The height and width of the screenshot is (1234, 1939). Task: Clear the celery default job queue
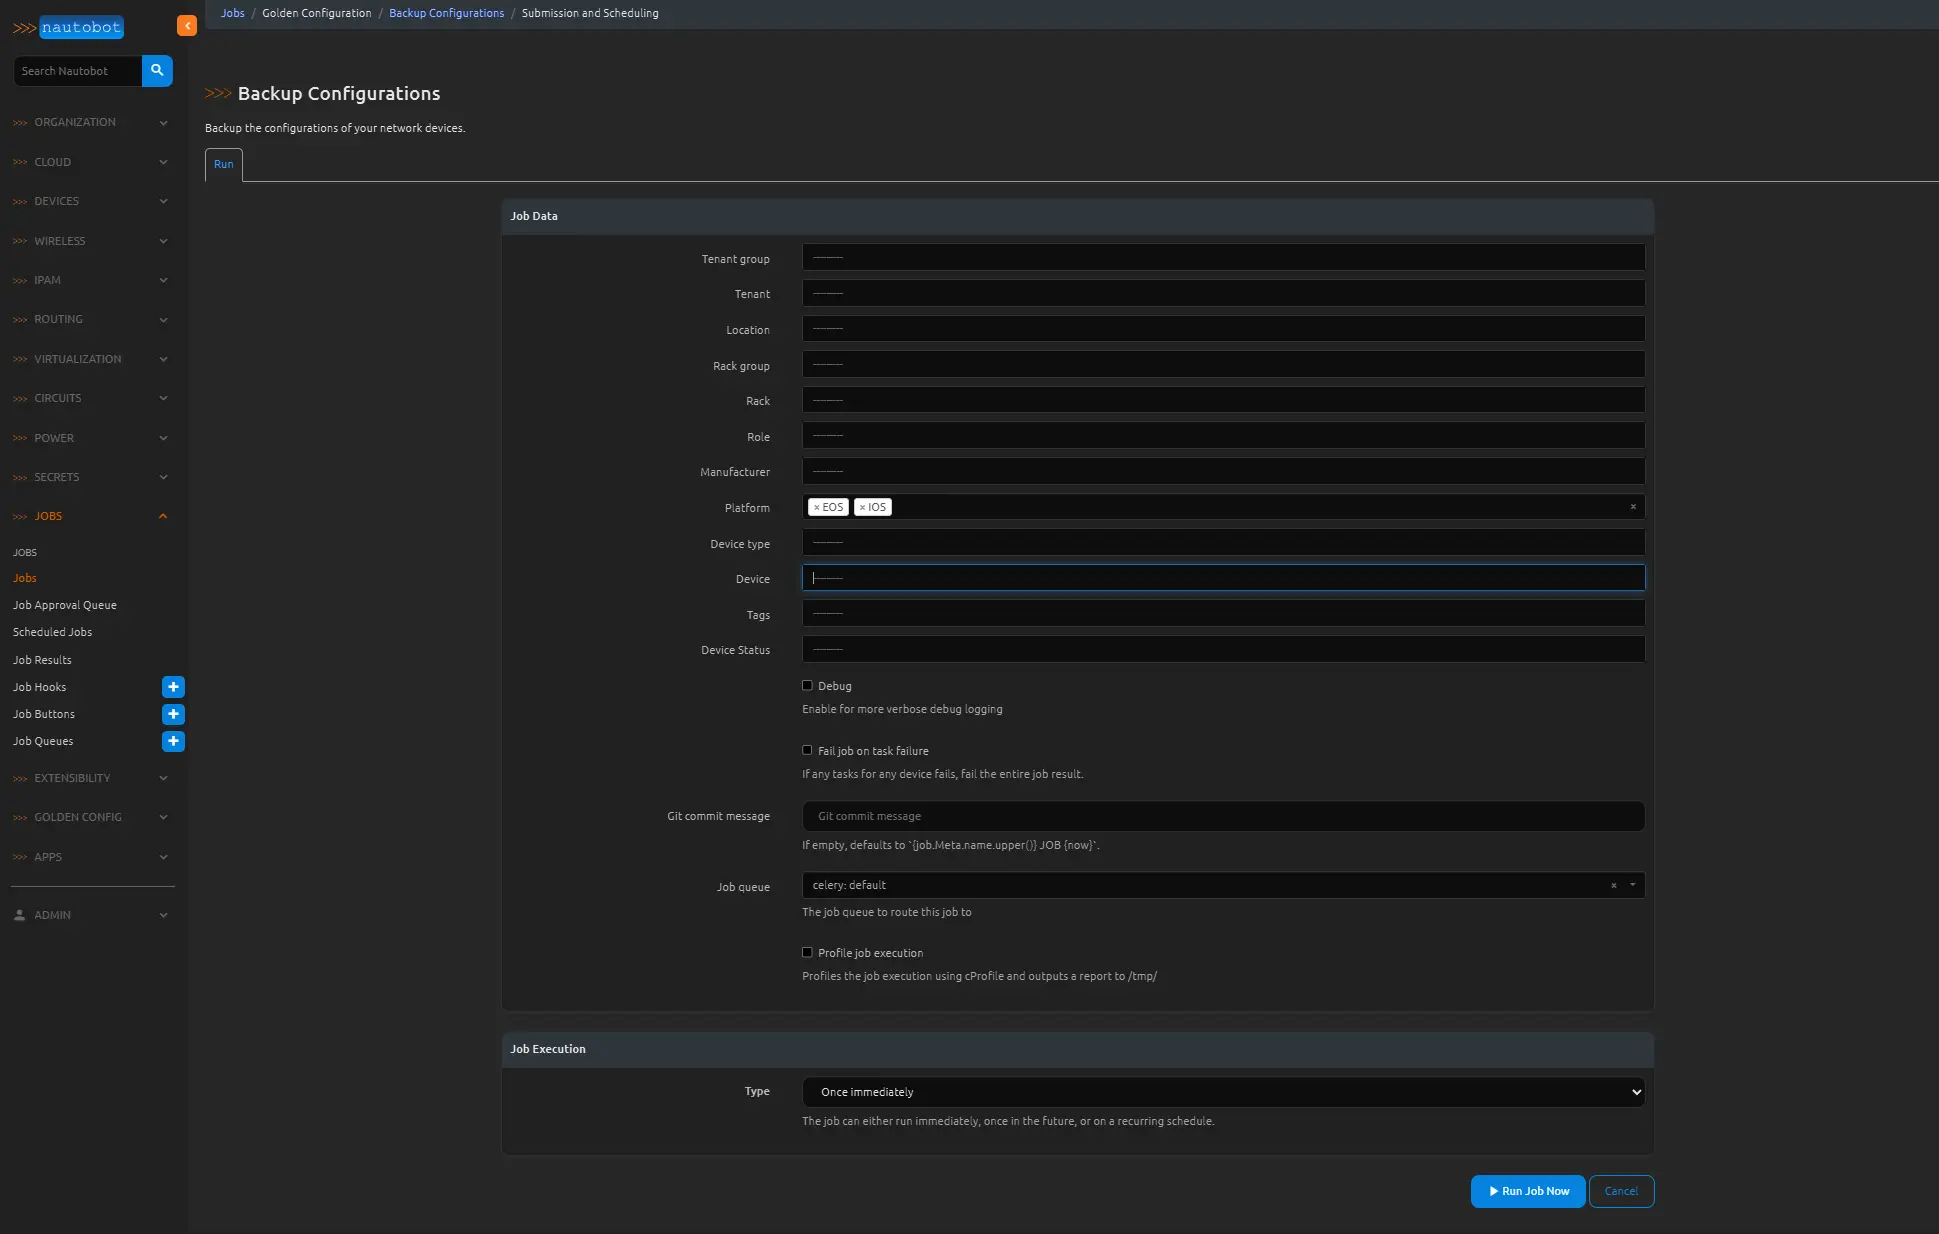coord(1613,885)
